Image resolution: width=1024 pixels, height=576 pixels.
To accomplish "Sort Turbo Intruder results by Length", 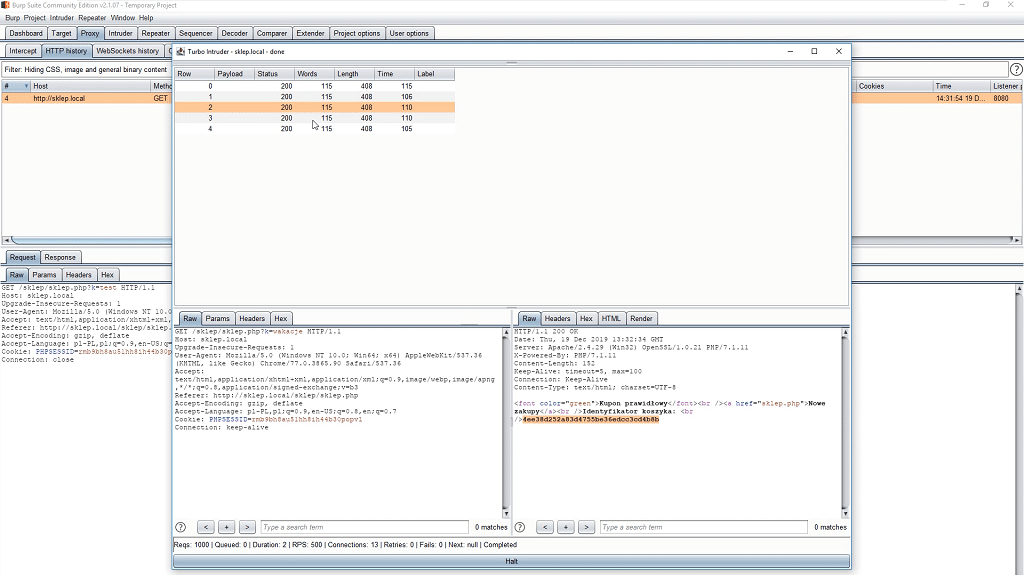I will coord(355,74).
